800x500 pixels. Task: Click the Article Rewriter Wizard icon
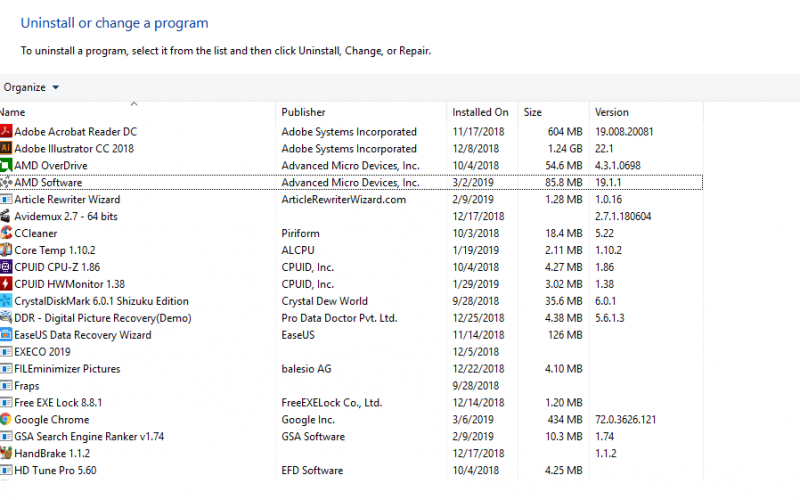click(x=6, y=199)
